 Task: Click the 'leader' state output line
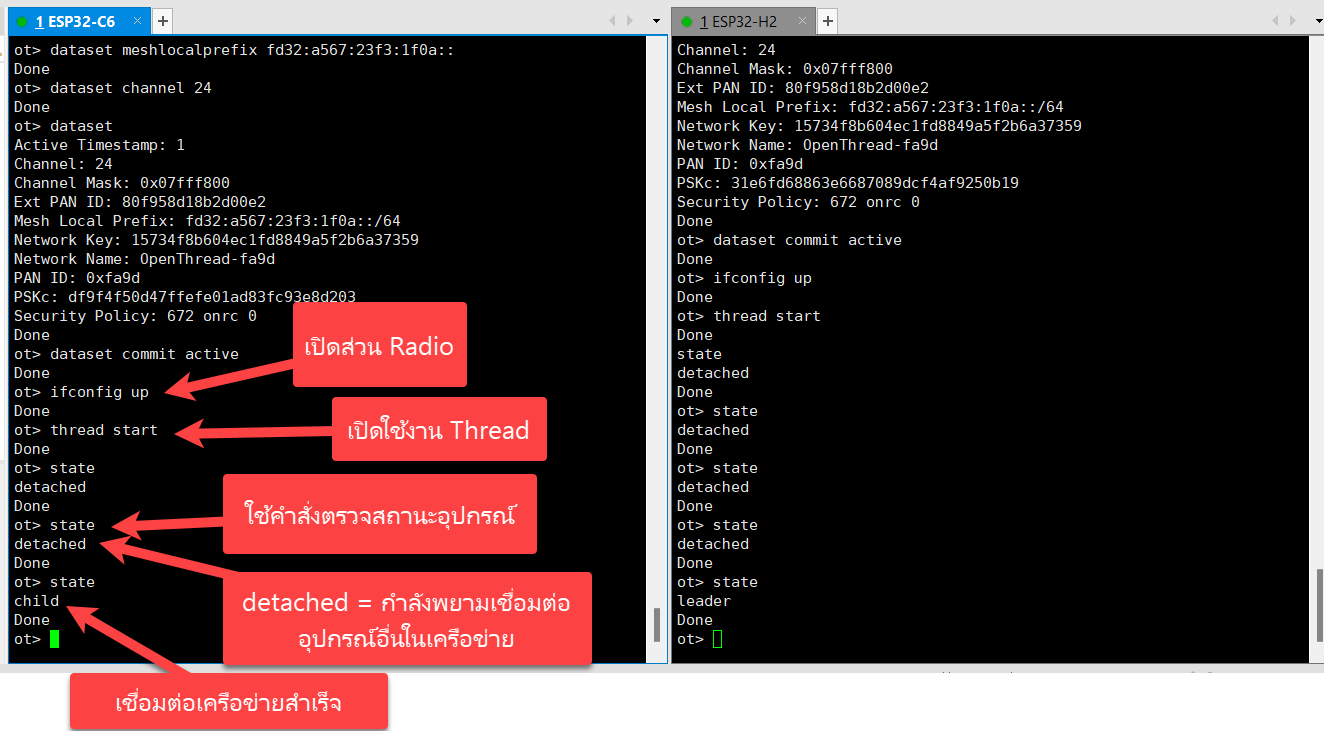(x=703, y=601)
